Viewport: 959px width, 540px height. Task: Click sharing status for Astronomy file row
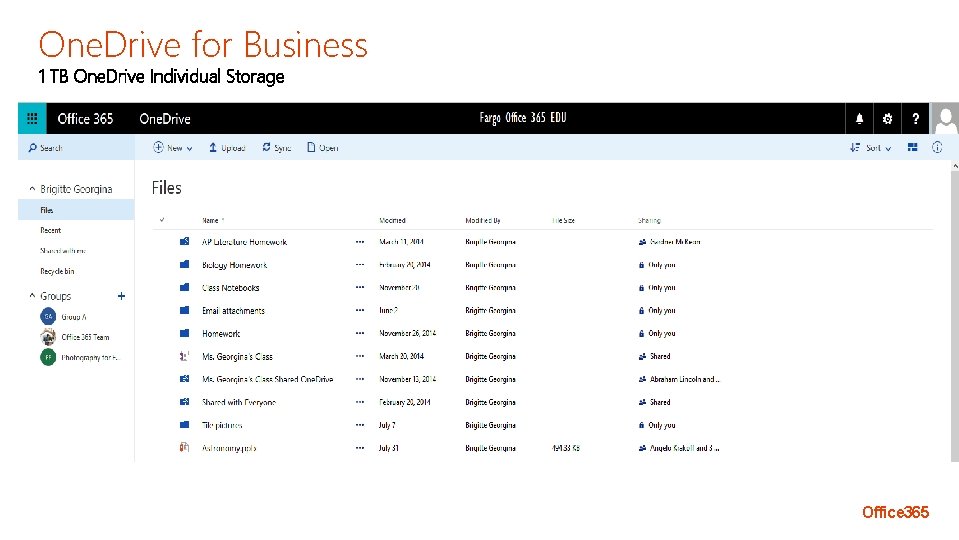[684, 448]
